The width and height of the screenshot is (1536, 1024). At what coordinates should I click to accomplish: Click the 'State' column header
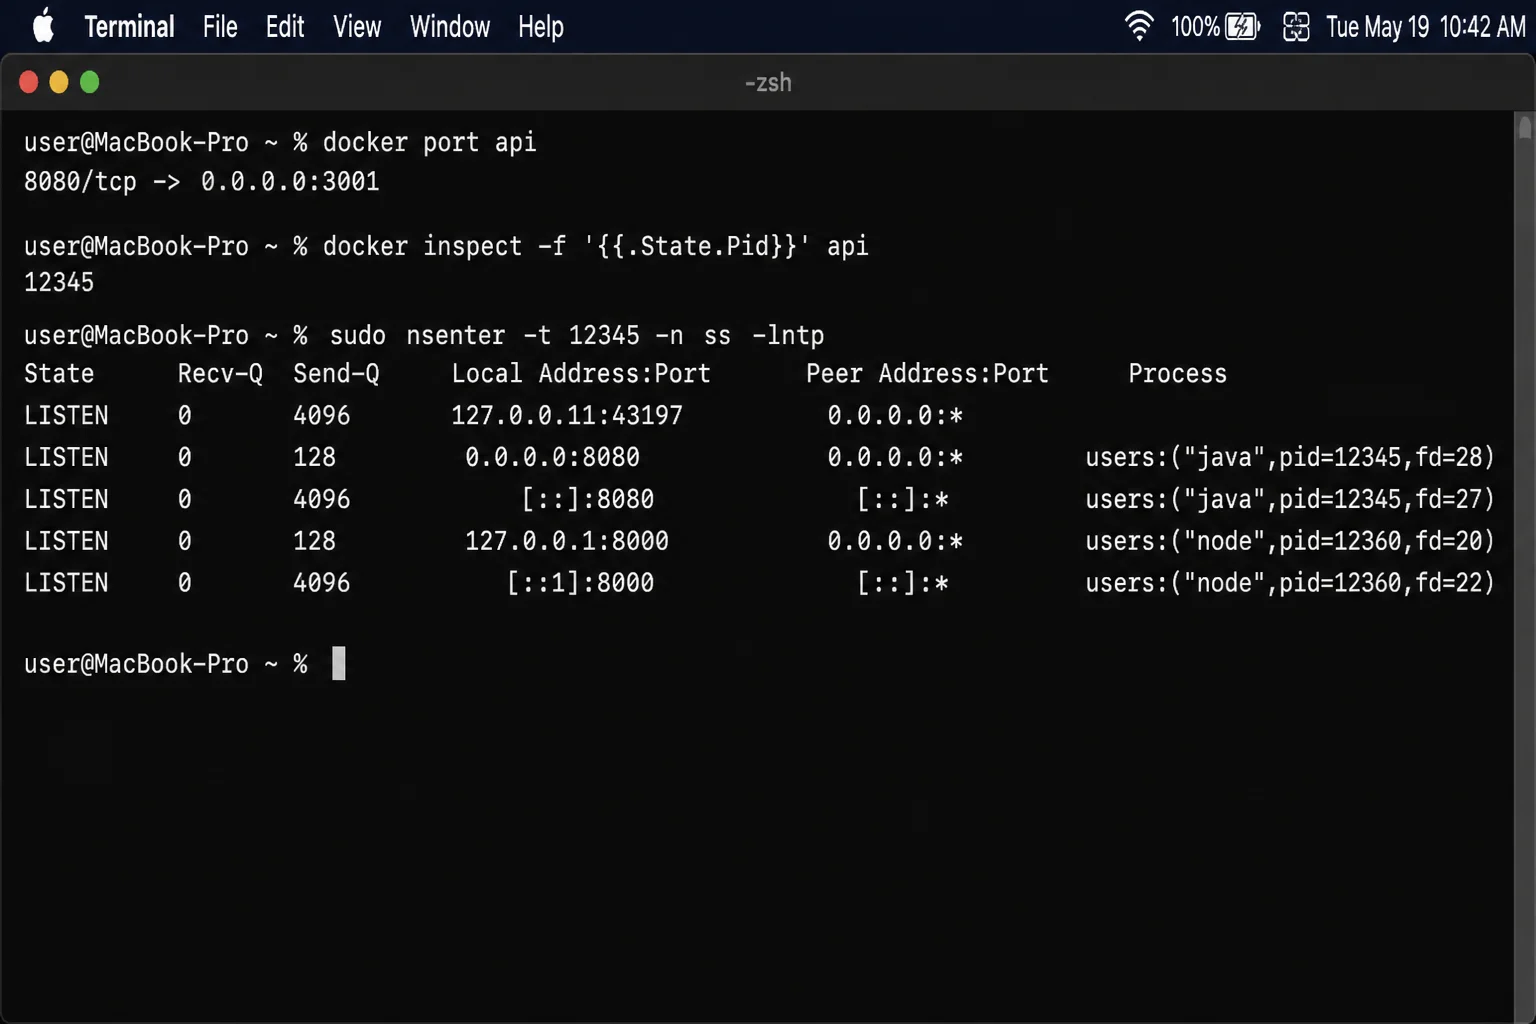[x=59, y=374]
